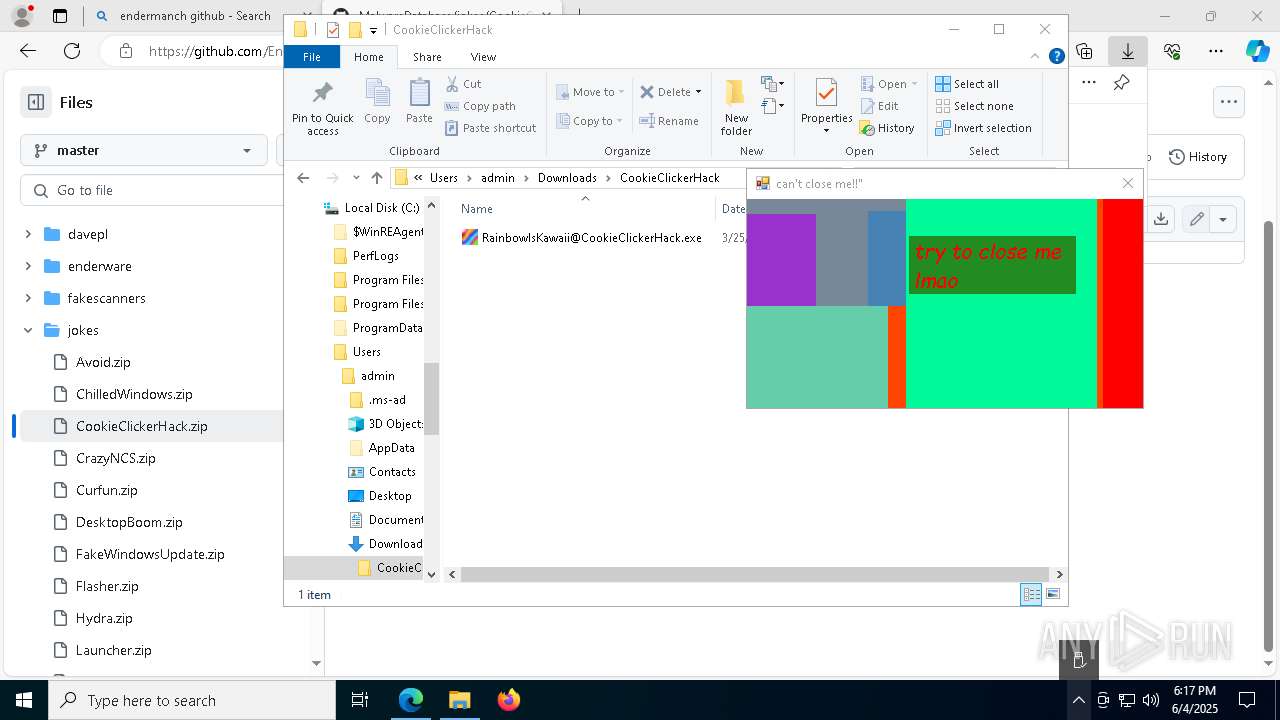1280x720 pixels.
Task: Select RainbowIsKawaii@CookieClickerHack.exe file
Action: pyautogui.click(x=582, y=238)
